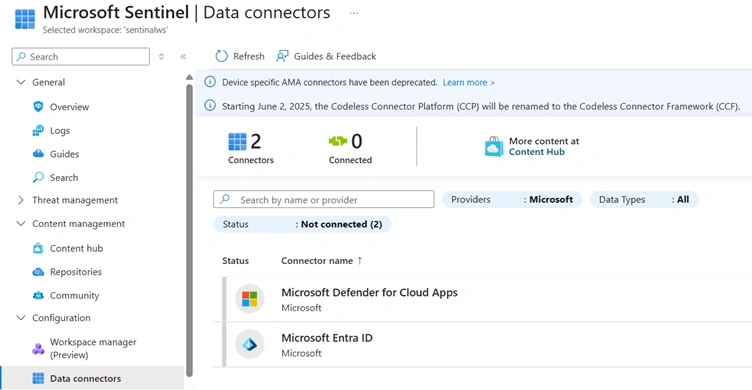
Task: Expand the Threat management section
Action: tap(21, 200)
